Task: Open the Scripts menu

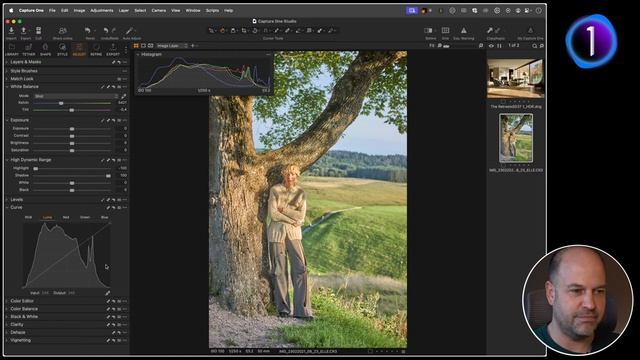Action: click(212, 11)
